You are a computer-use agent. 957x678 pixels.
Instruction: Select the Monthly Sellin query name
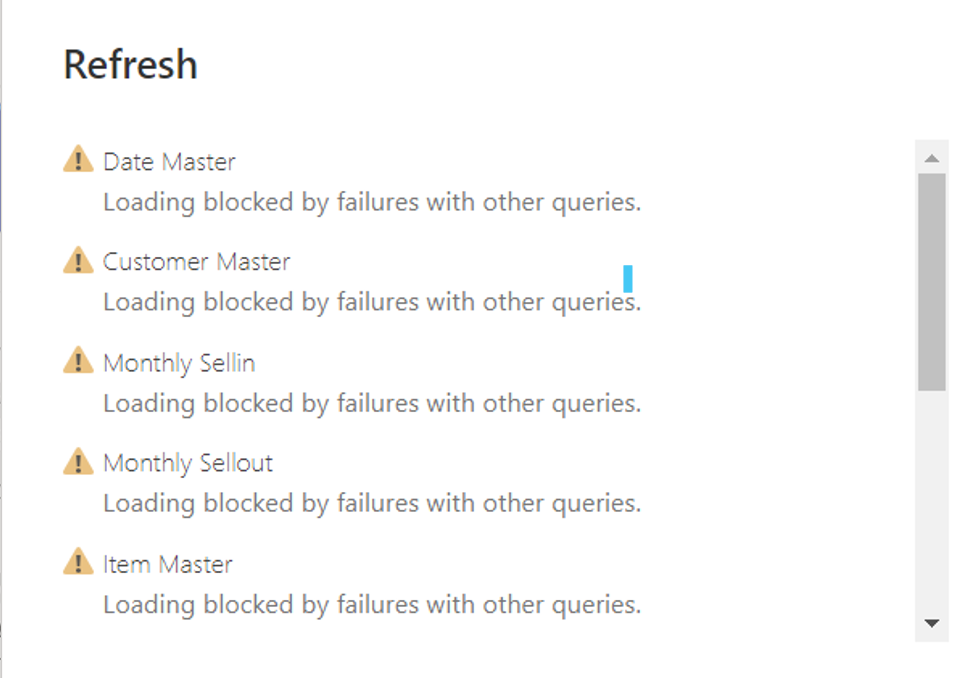pyautogui.click(x=179, y=362)
